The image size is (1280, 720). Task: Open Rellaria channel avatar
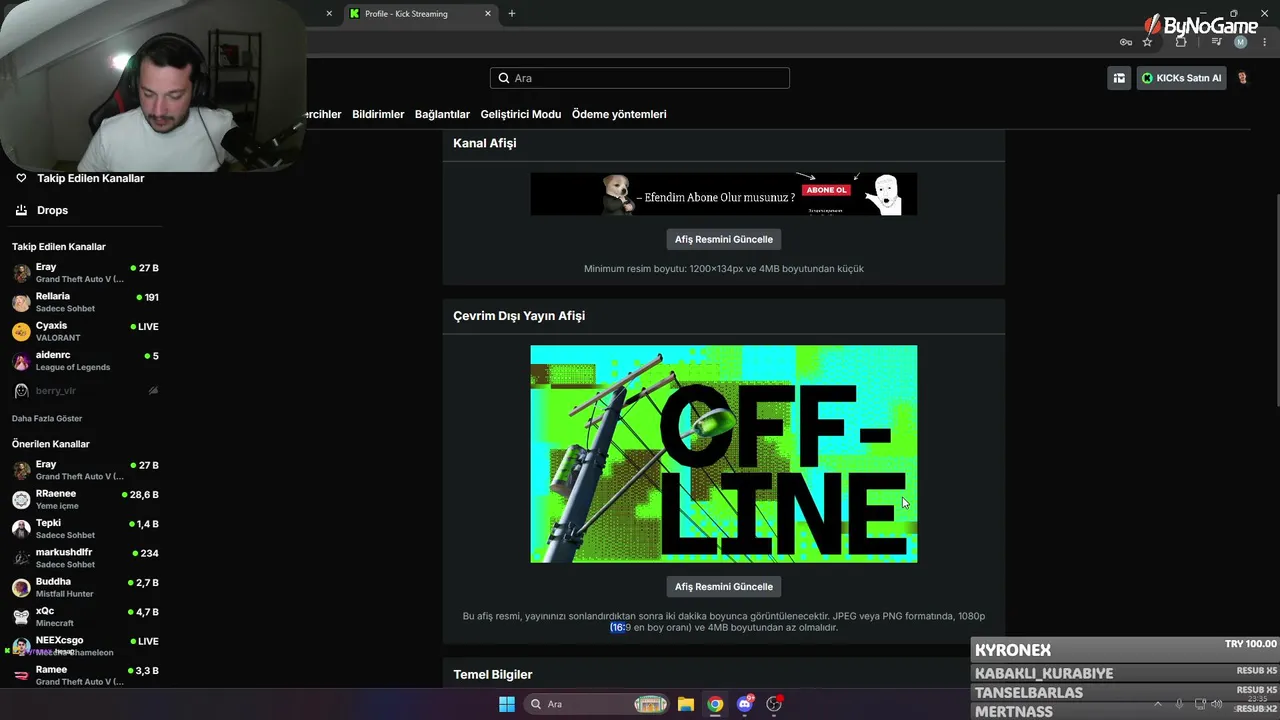(x=21, y=302)
